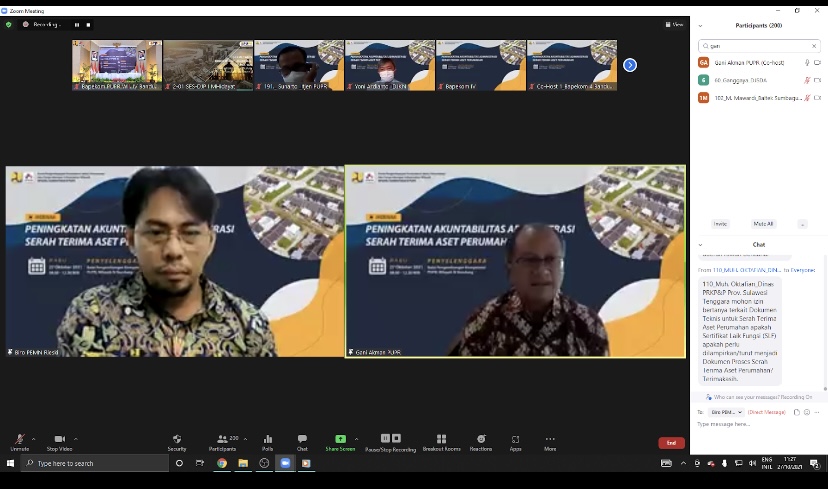Stop Video using the camera button
Screen dimensions: 828x489
(x=59, y=442)
